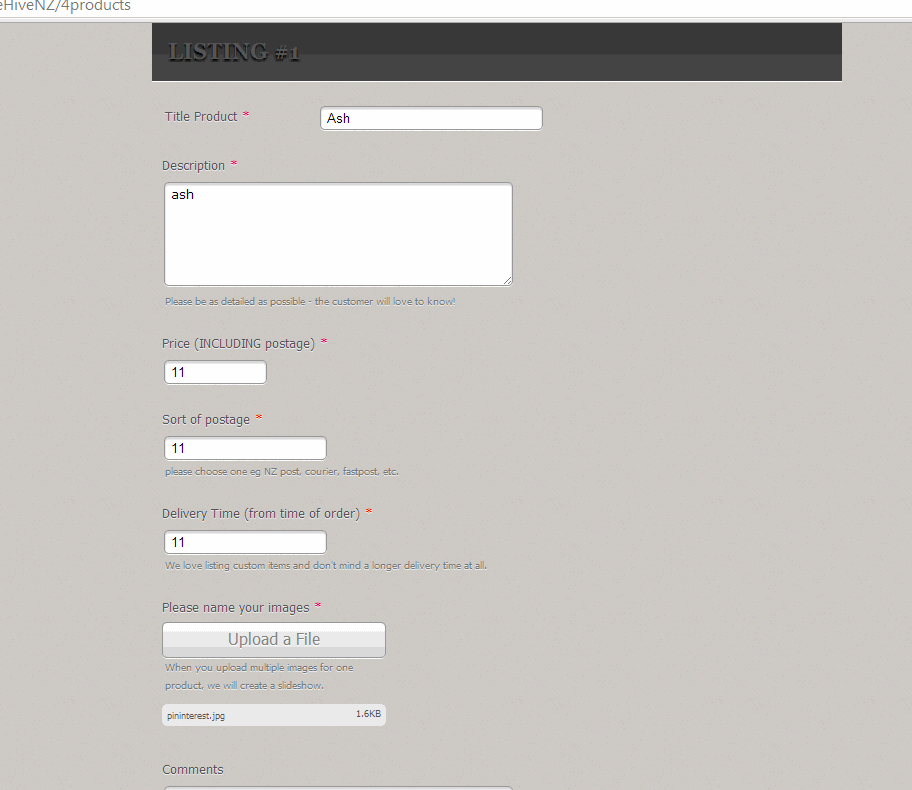Click the Description field label
912x790 pixels.
(193, 166)
